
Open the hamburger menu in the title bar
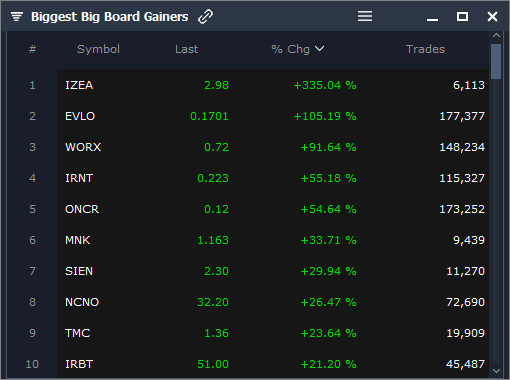(x=365, y=16)
